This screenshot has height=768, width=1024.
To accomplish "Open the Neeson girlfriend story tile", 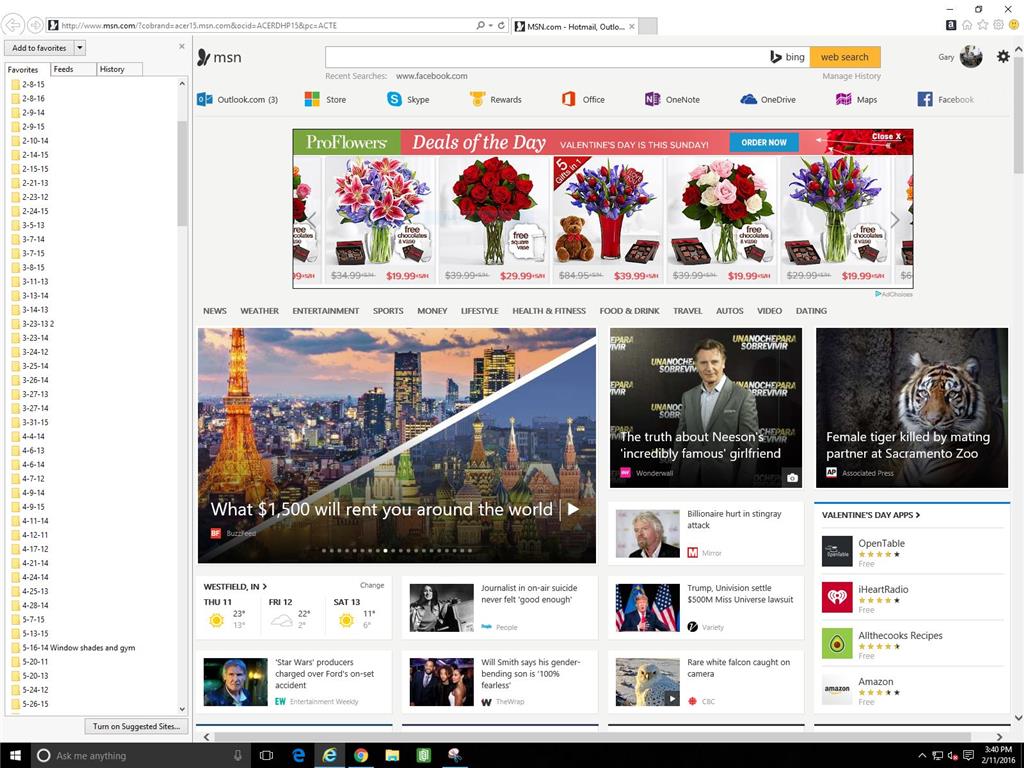I will coord(706,408).
